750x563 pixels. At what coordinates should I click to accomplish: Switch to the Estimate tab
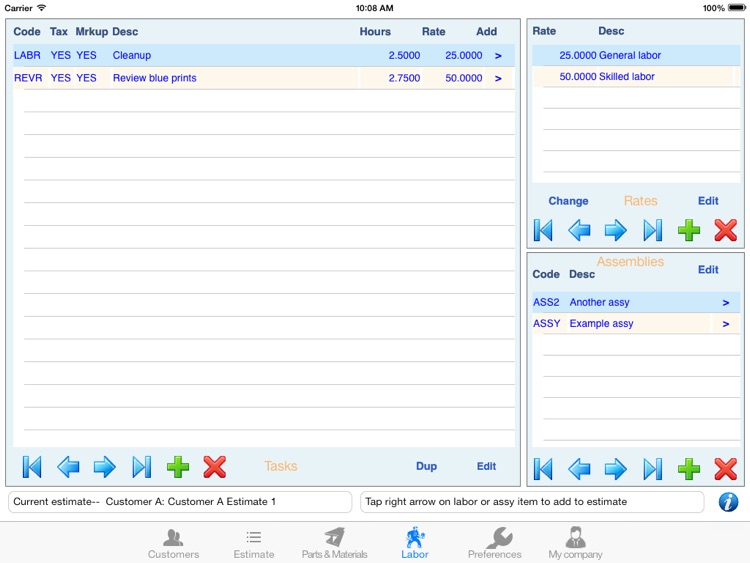[x=254, y=543]
